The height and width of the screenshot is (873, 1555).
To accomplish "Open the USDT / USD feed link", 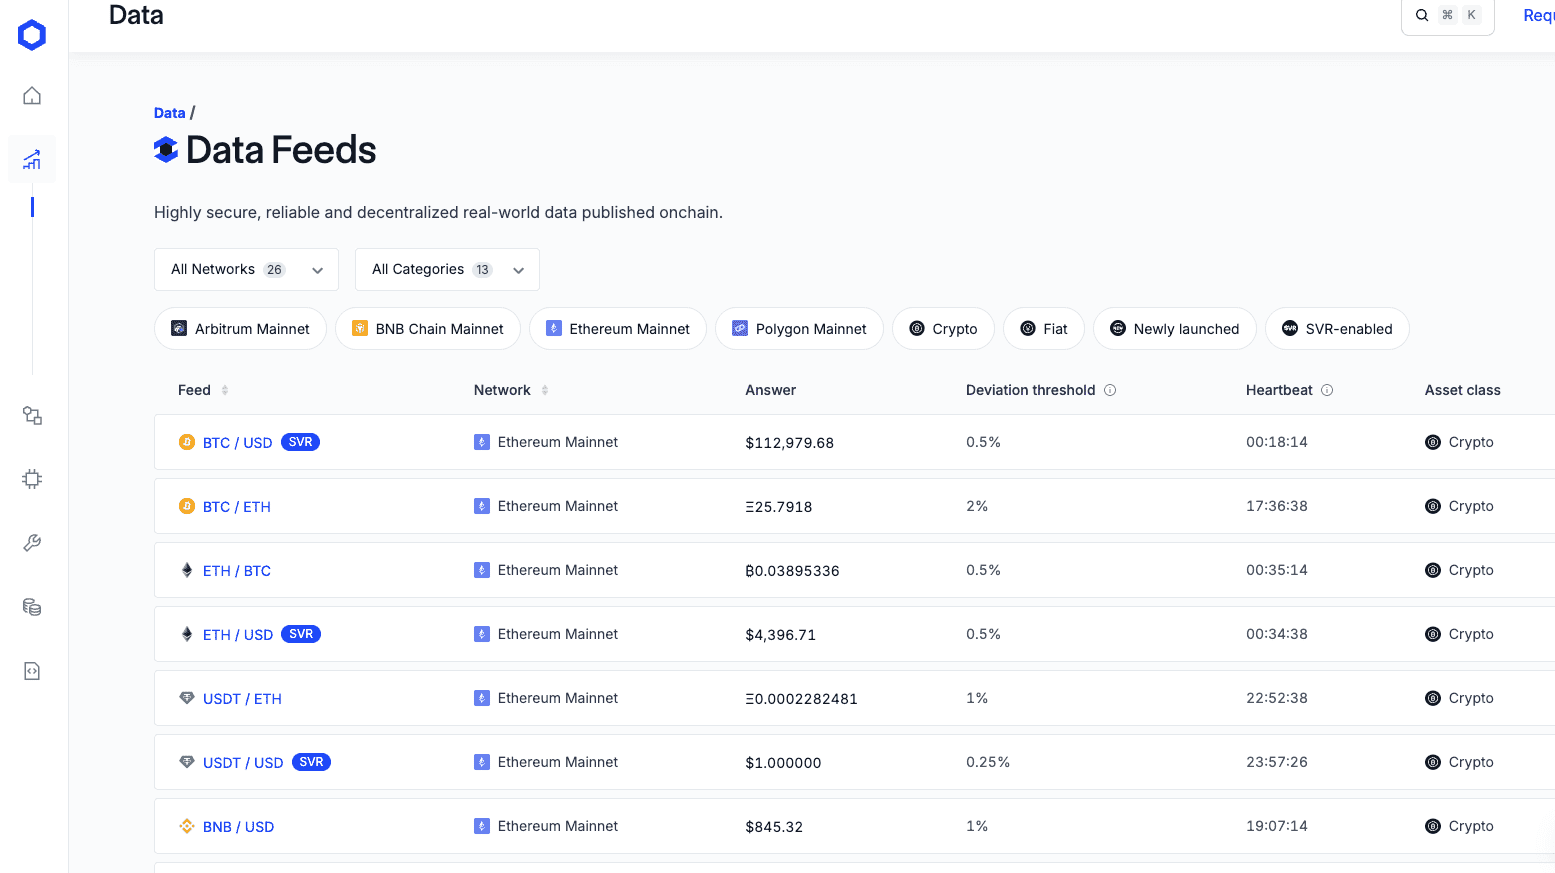I will (x=243, y=763).
